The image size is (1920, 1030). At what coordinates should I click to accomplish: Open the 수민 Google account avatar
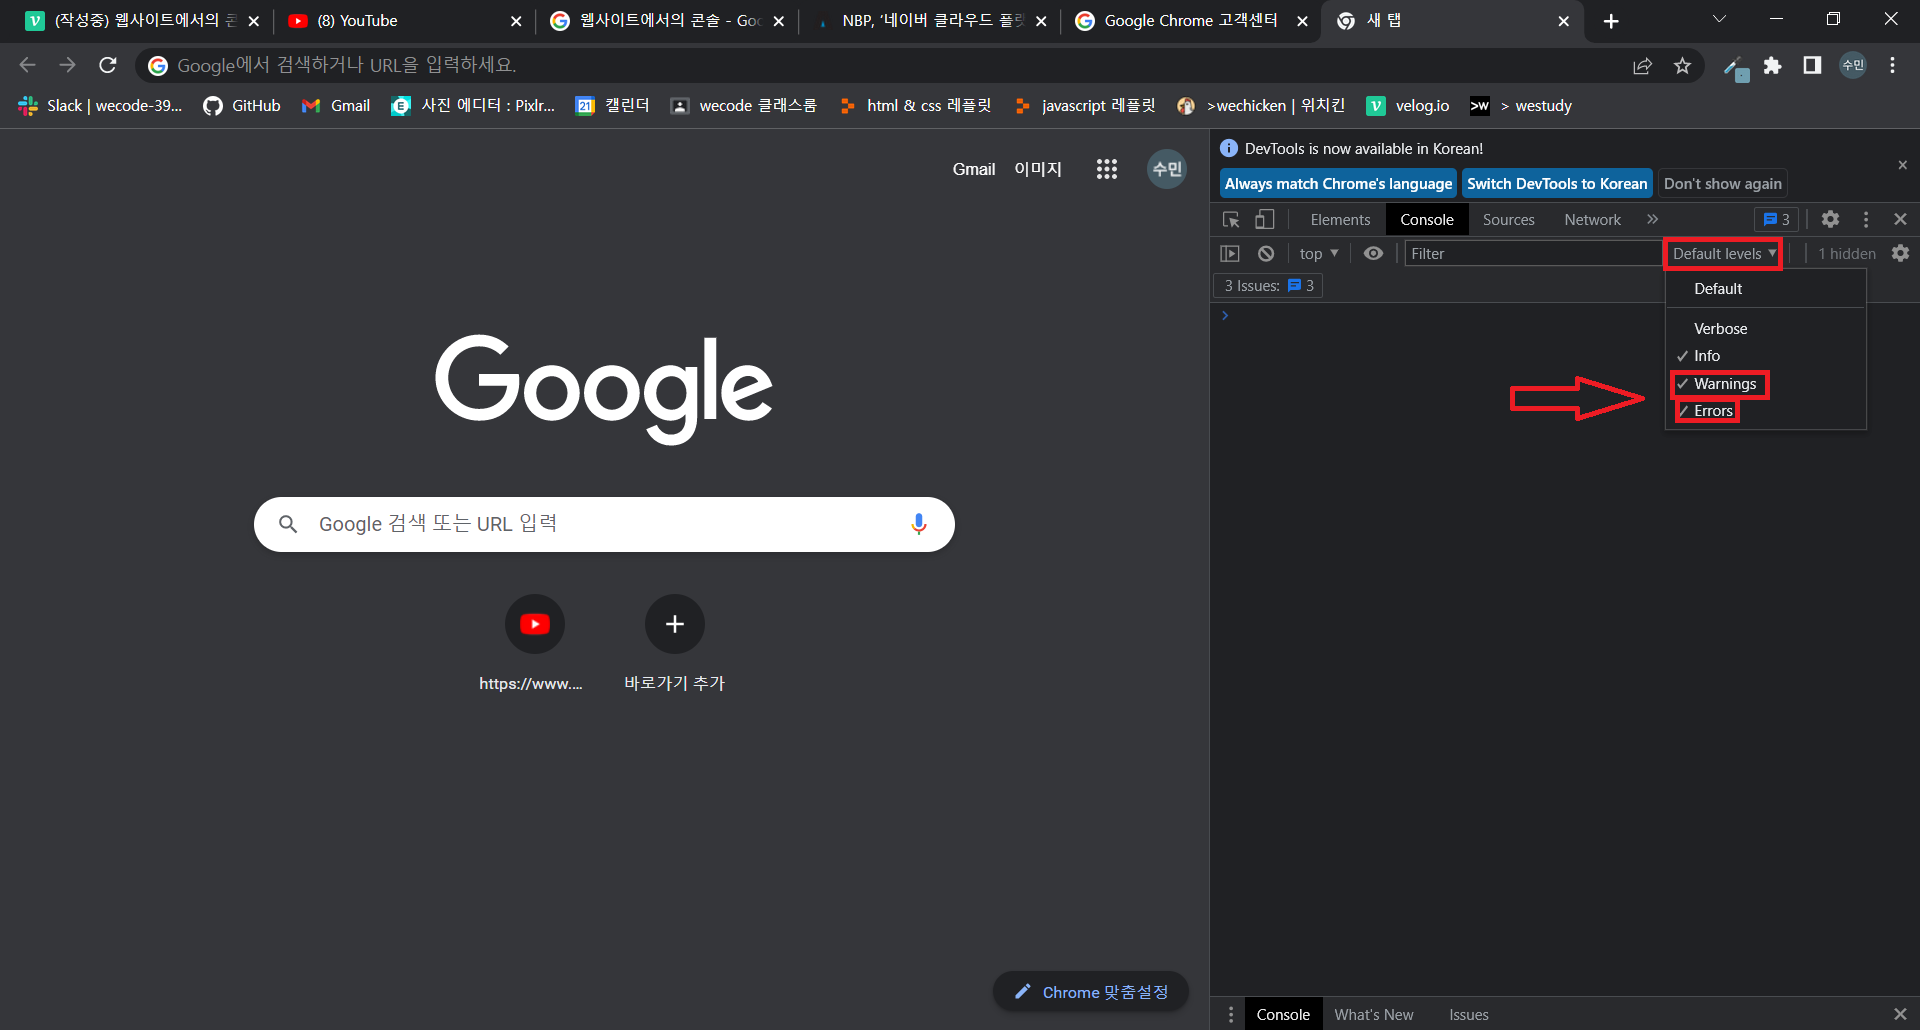point(1167,169)
